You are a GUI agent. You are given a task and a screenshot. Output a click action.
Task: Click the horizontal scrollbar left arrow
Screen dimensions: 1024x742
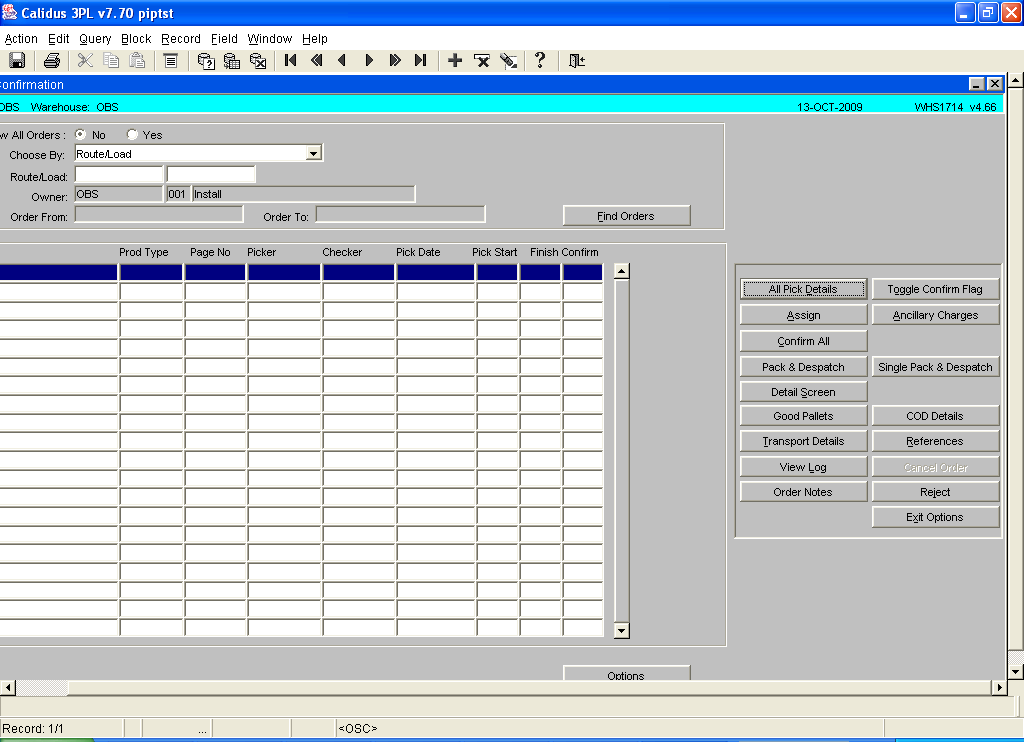8,687
